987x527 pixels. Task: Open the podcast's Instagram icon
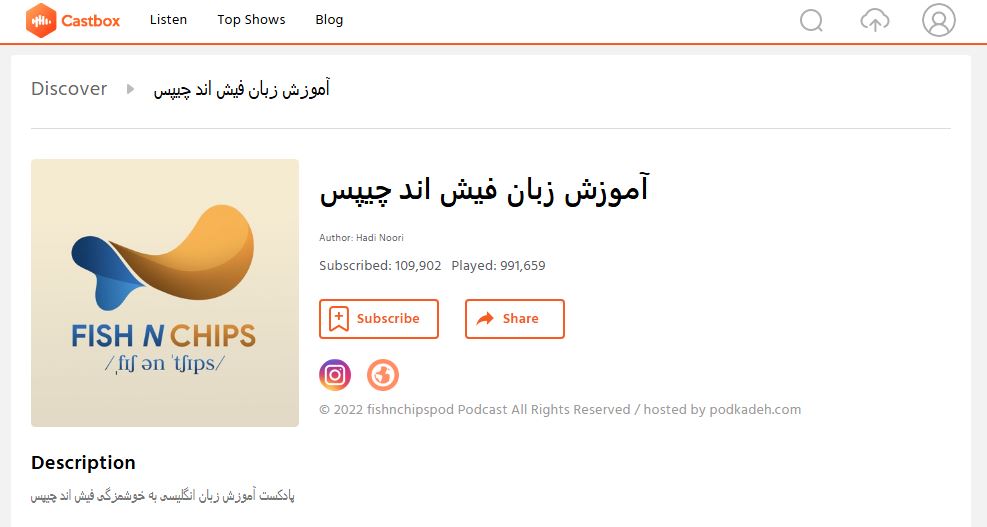[335, 375]
